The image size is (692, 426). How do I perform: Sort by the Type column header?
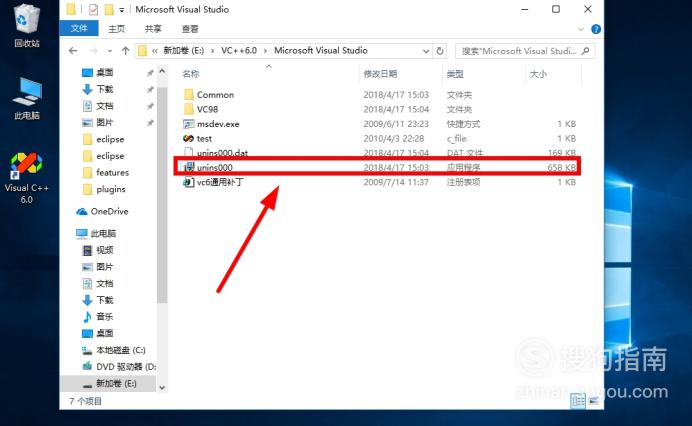point(455,74)
